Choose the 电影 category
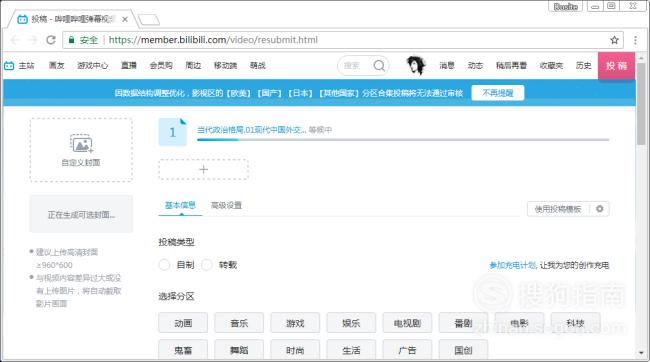 519,323
